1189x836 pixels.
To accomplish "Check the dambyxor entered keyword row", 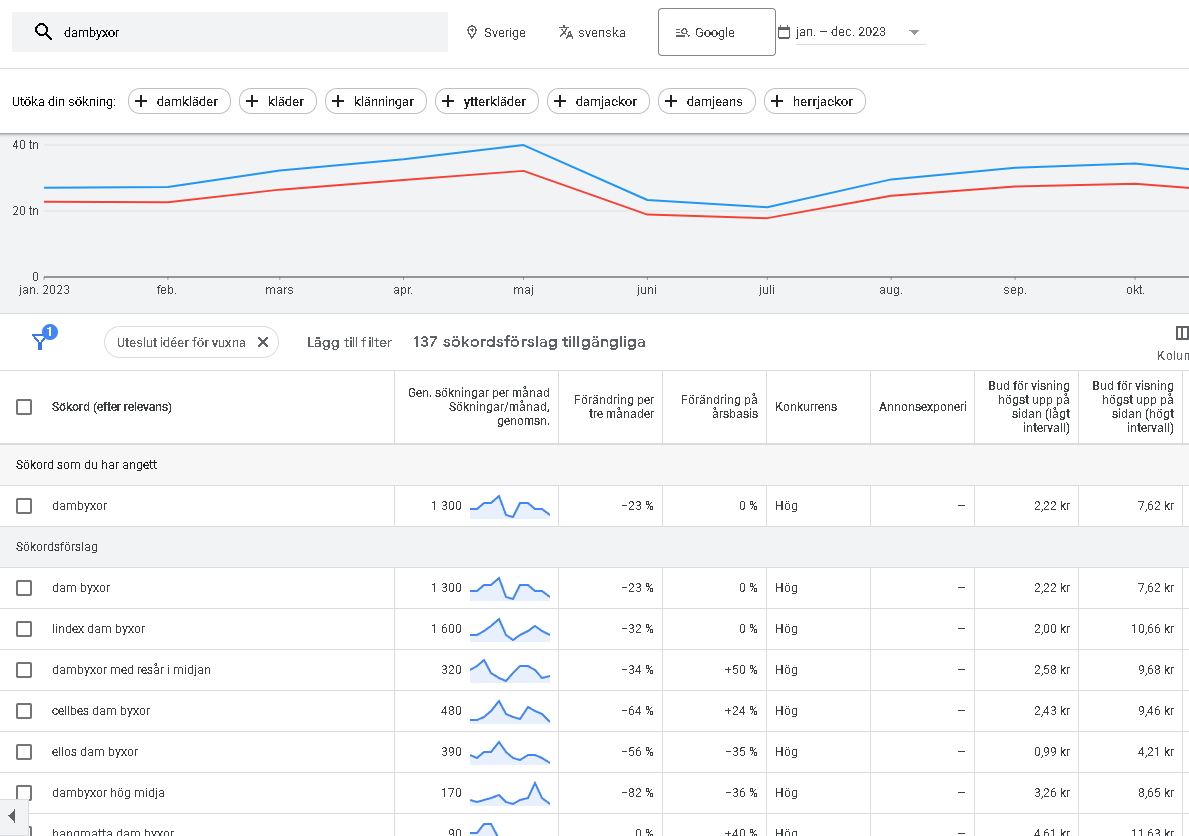I will coord(24,506).
